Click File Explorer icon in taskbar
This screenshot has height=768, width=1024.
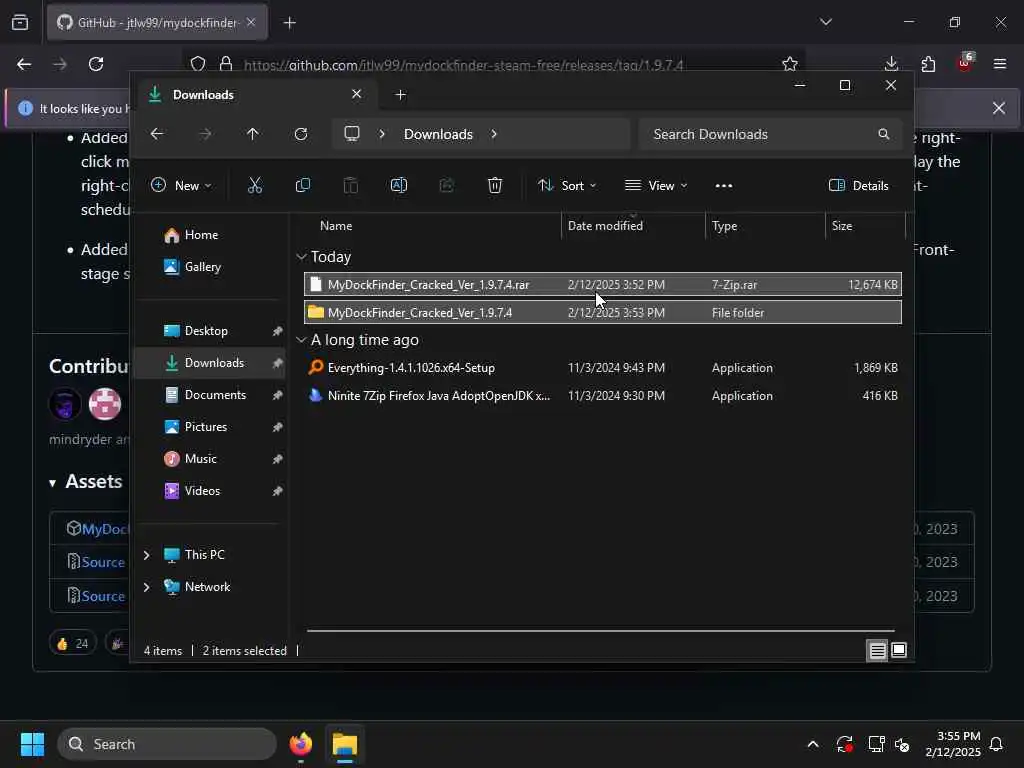click(x=344, y=744)
